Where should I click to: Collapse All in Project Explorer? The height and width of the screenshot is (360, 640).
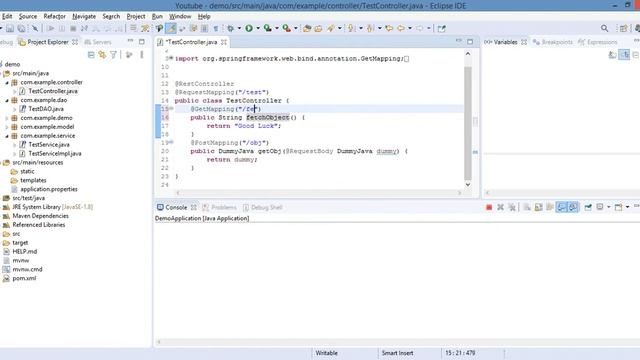point(91,55)
